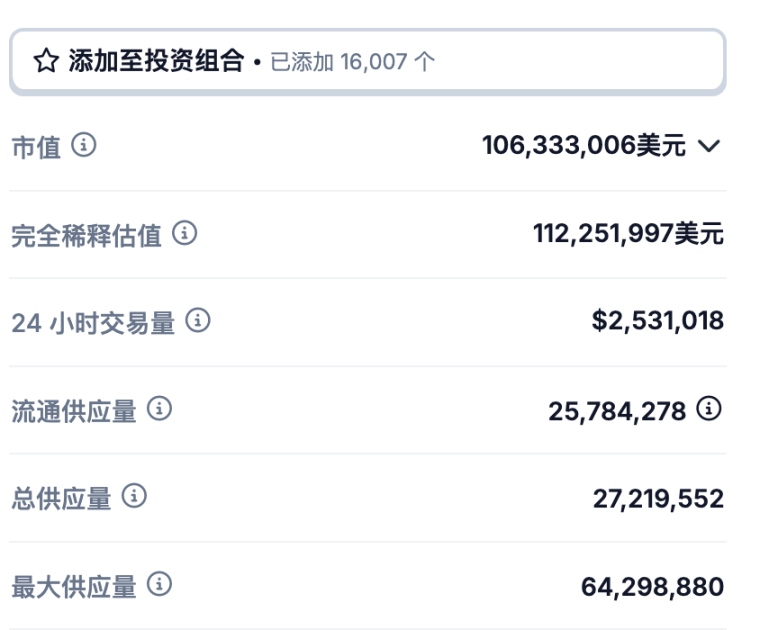Click the 106,333,006美元 market cap value
Viewport: 769px width, 630px height.
click(x=584, y=147)
